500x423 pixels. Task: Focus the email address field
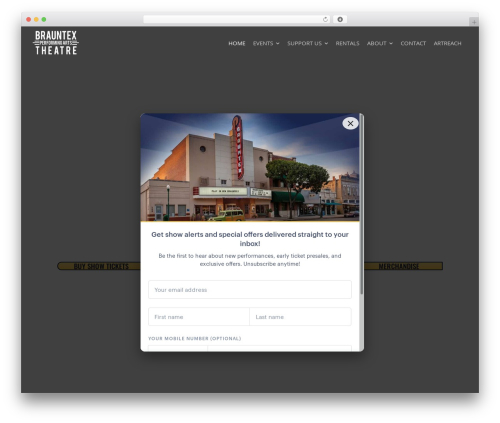[250, 290]
